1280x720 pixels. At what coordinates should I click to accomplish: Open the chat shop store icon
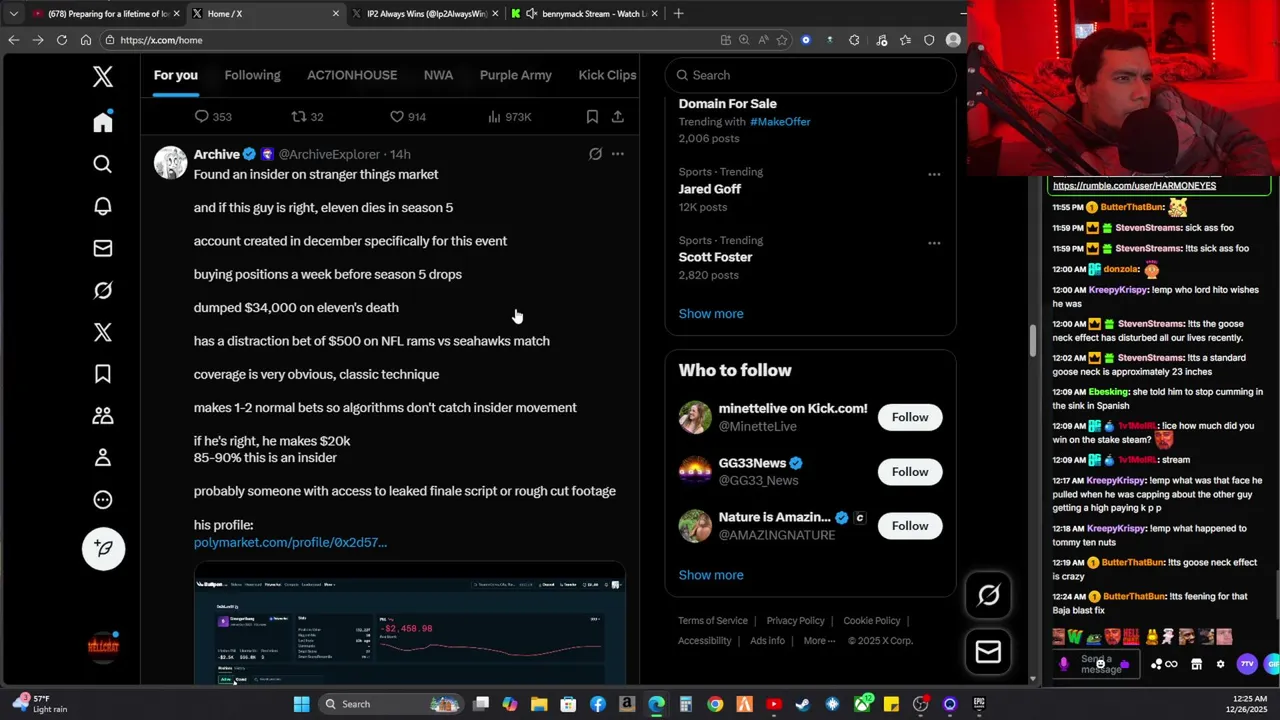[x=1196, y=664]
